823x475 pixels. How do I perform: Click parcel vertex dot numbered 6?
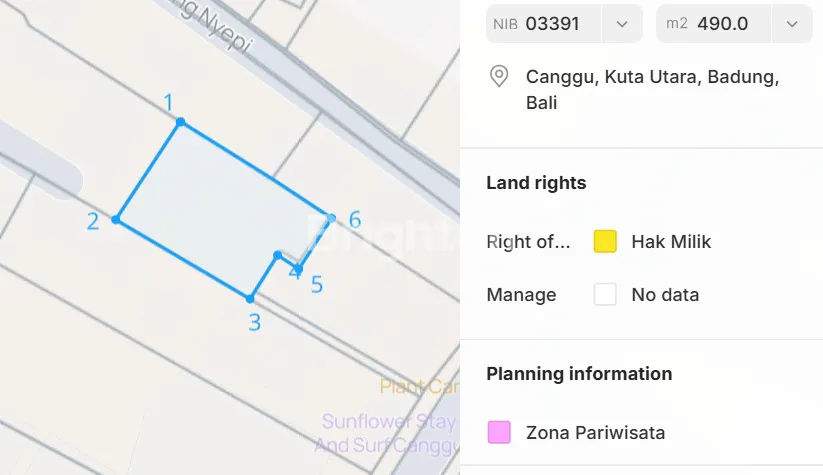click(331, 216)
